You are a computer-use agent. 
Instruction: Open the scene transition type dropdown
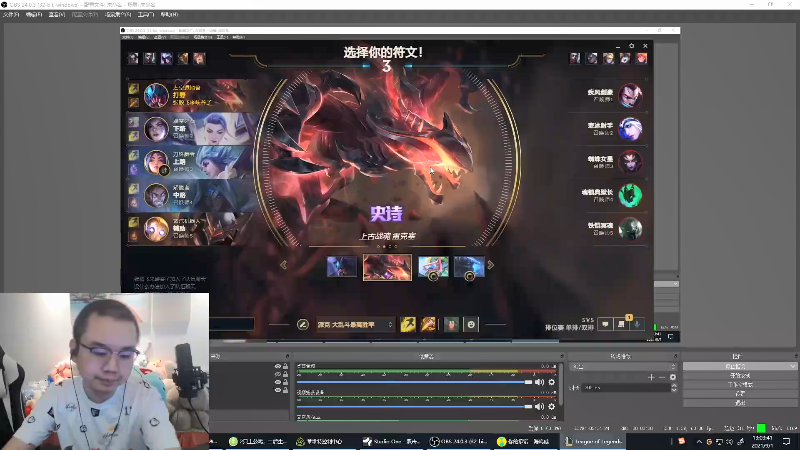click(x=623, y=366)
